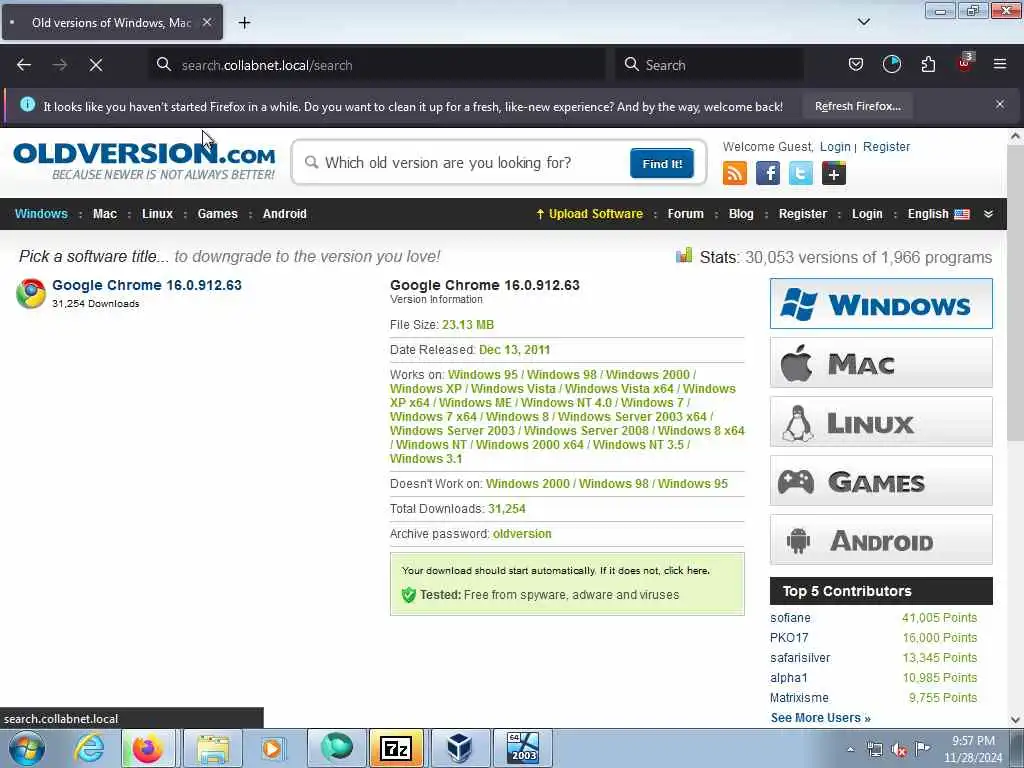
Task: Expand the list all tabs chevron
Action: tap(863, 22)
